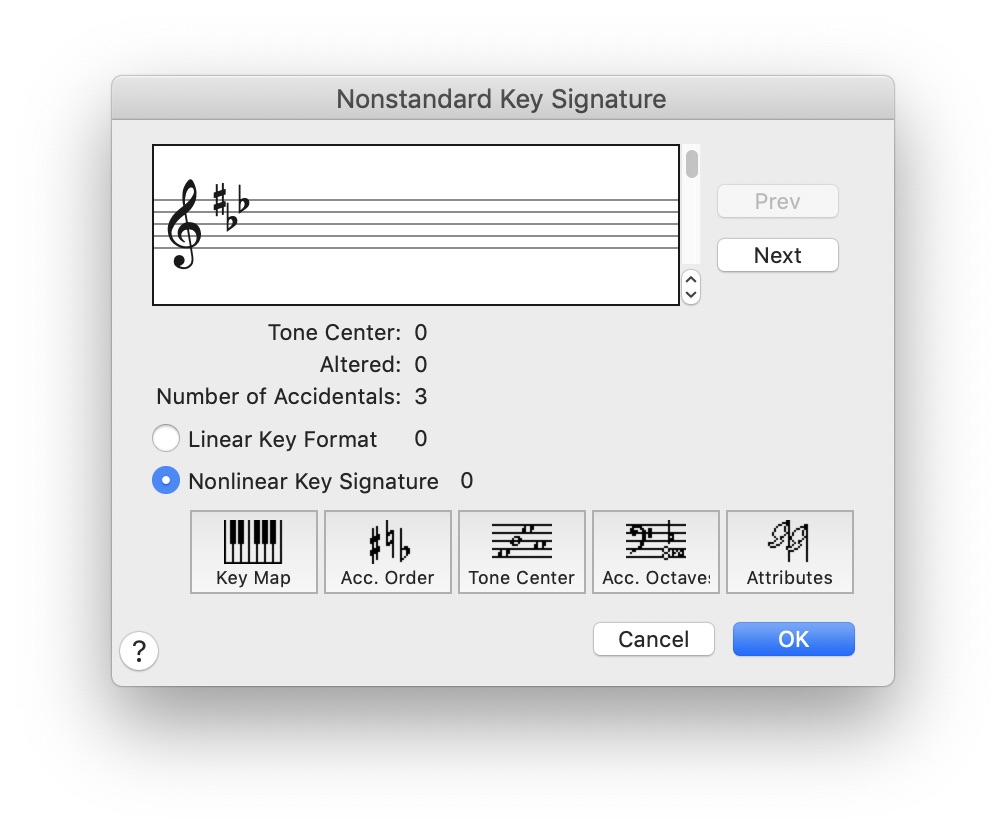Screen dimensions: 1006x834
Task: Click the down arrow of the preview stepper
Action: (691, 295)
